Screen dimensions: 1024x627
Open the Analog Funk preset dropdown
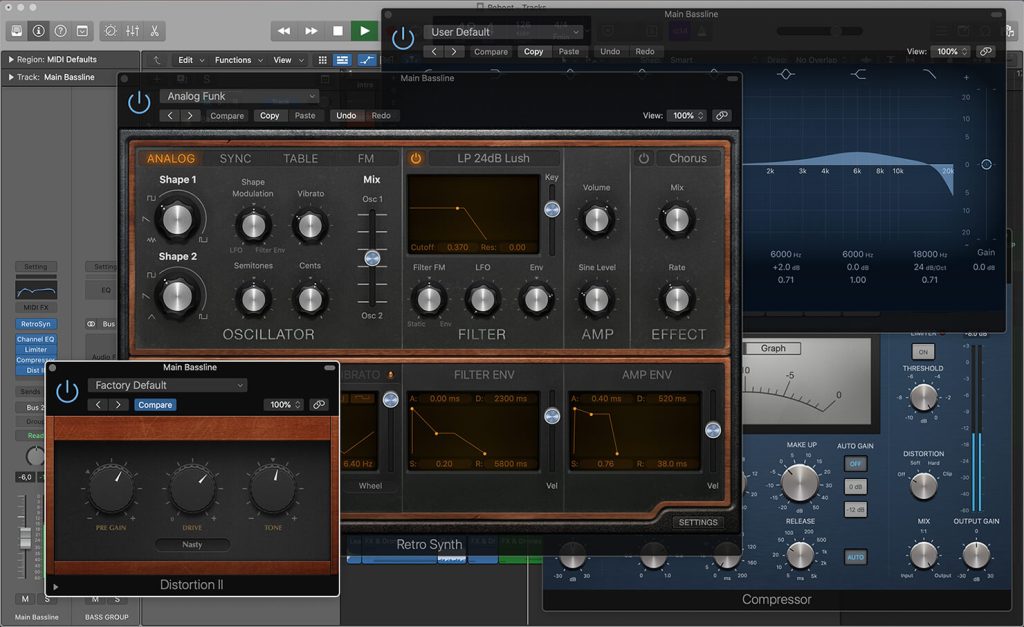(x=239, y=96)
